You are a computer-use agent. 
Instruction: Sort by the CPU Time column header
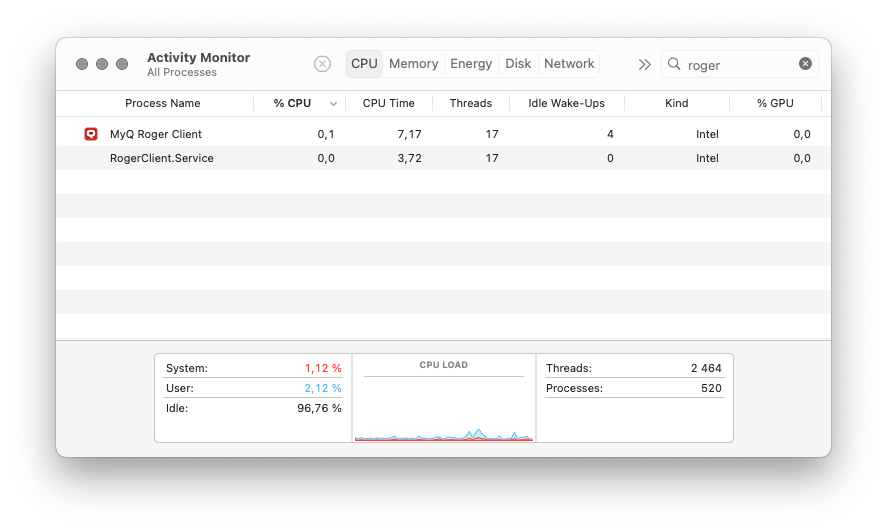coord(388,104)
